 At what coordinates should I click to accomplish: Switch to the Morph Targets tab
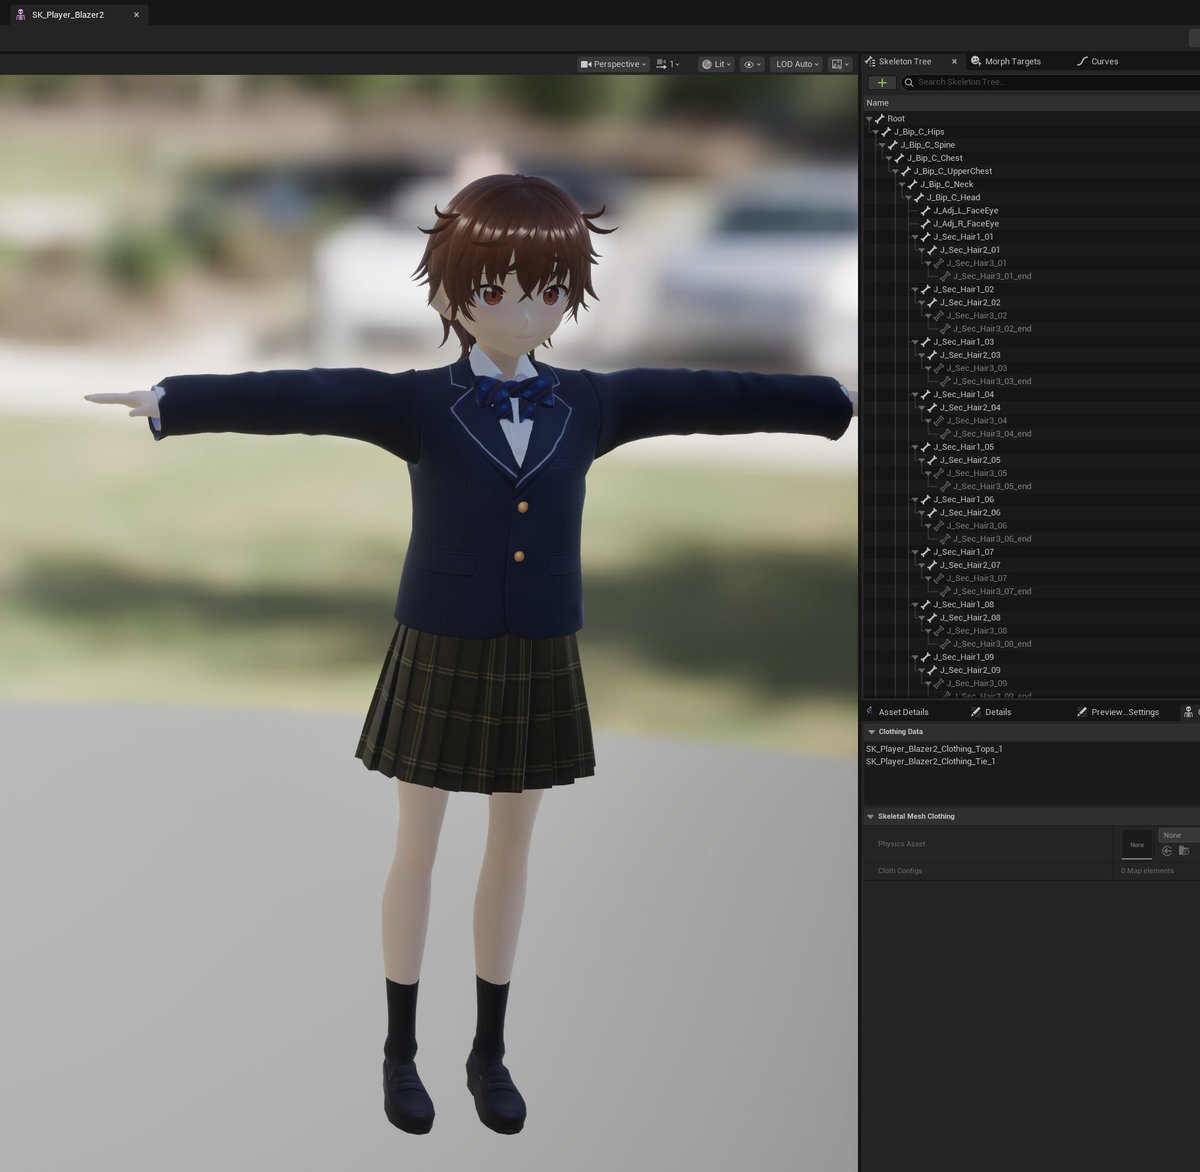click(x=1011, y=62)
